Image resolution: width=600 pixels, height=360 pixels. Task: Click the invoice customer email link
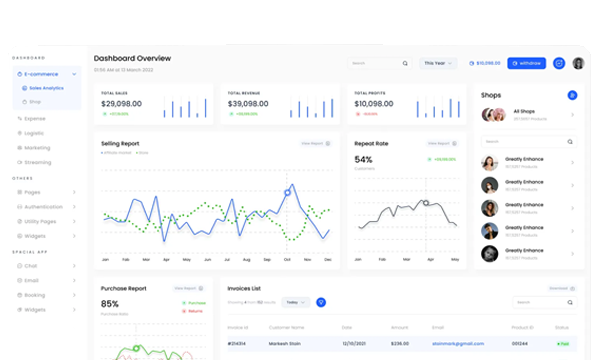point(458,344)
